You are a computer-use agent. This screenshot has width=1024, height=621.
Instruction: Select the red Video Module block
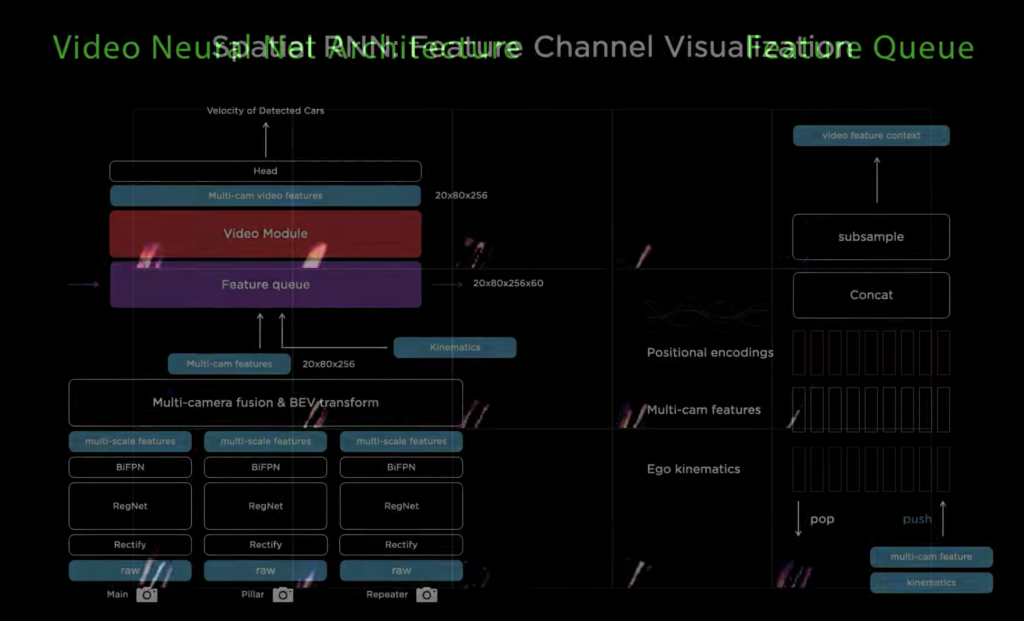coord(265,234)
